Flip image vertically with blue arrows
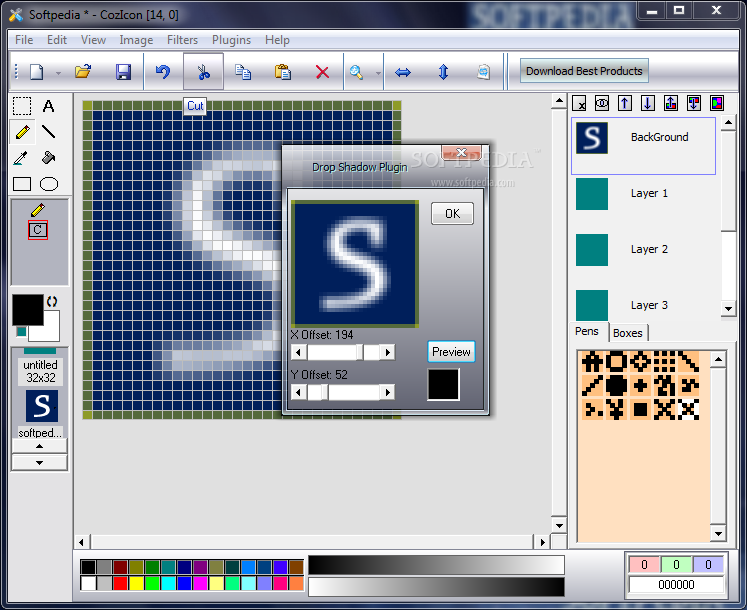 point(443,72)
